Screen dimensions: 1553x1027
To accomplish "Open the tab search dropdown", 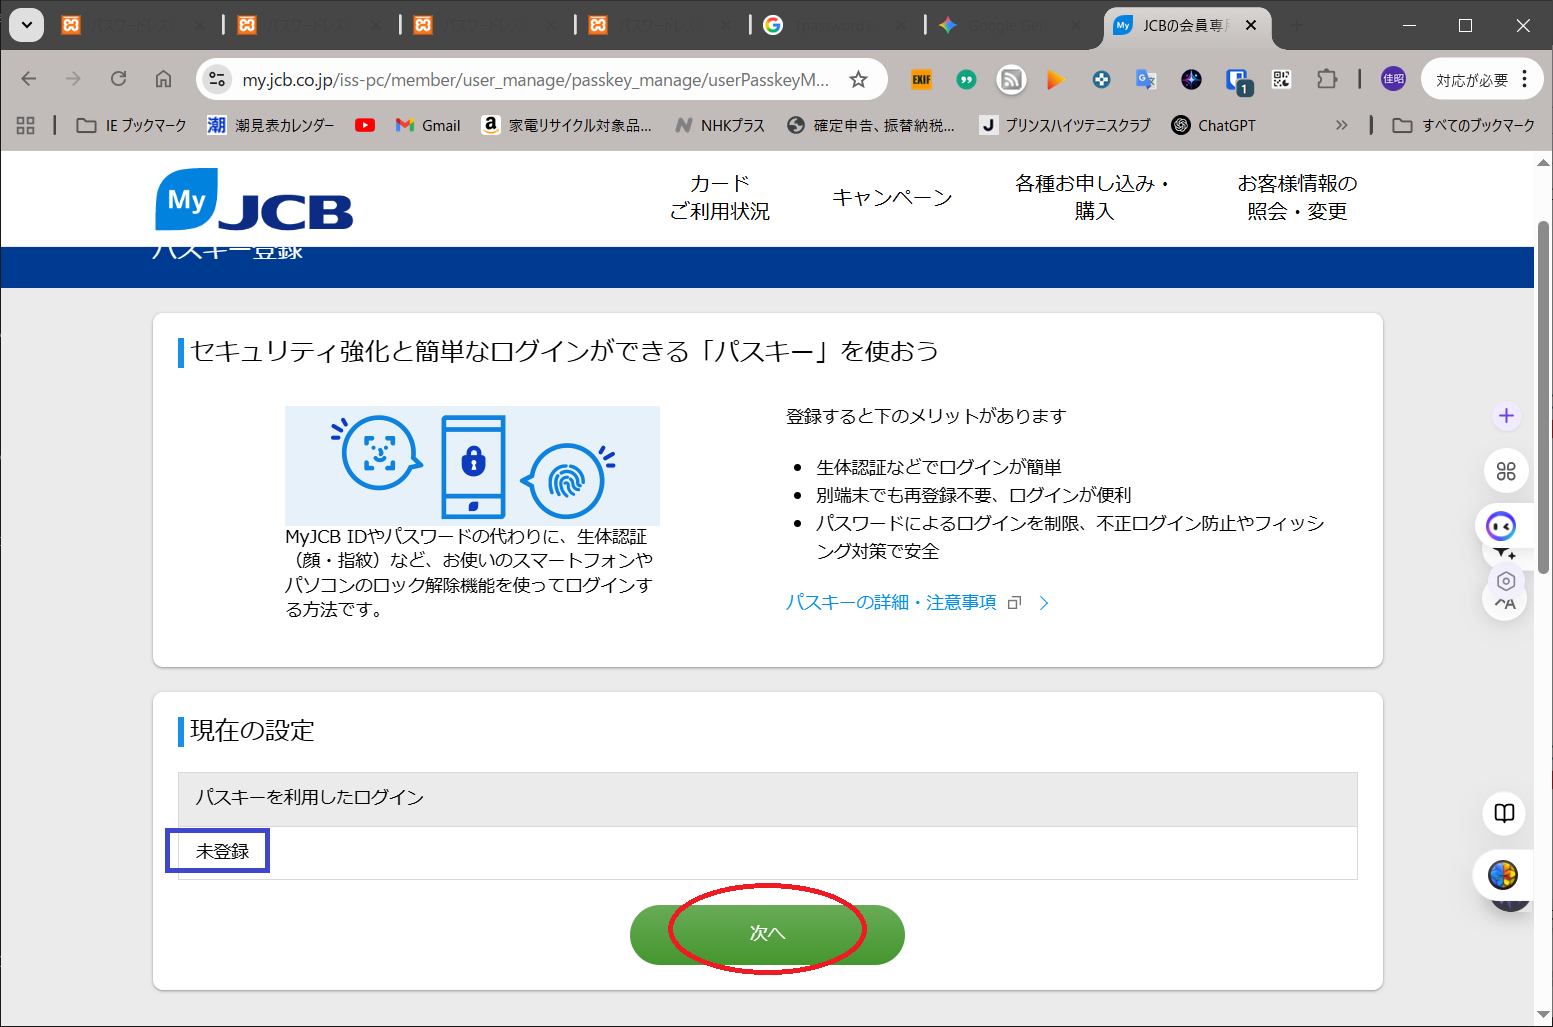I will tap(26, 25).
